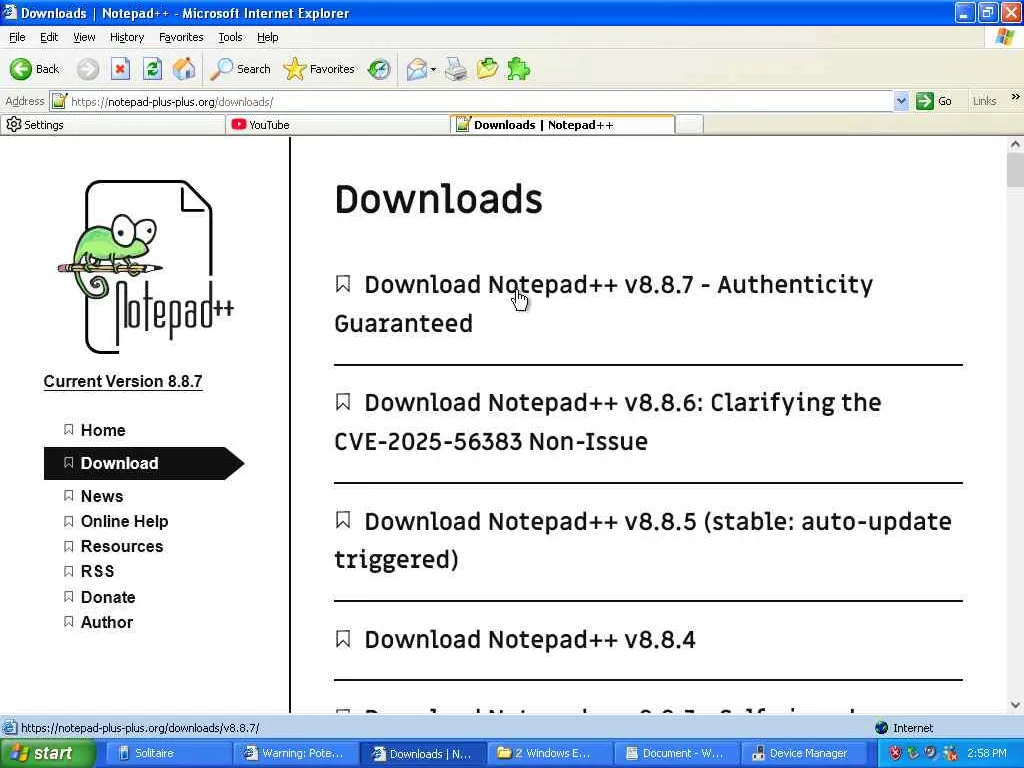Click the page scrollbar down arrow

click(1016, 705)
